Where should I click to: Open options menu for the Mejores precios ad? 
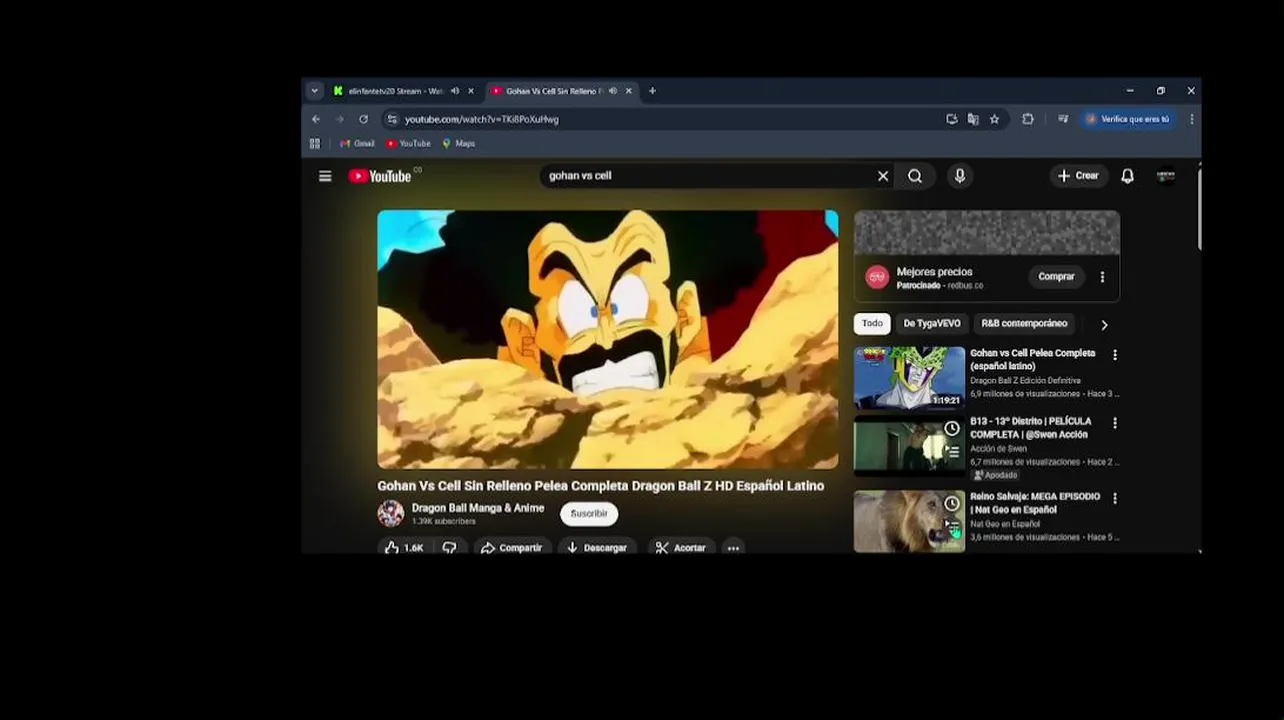(1102, 277)
